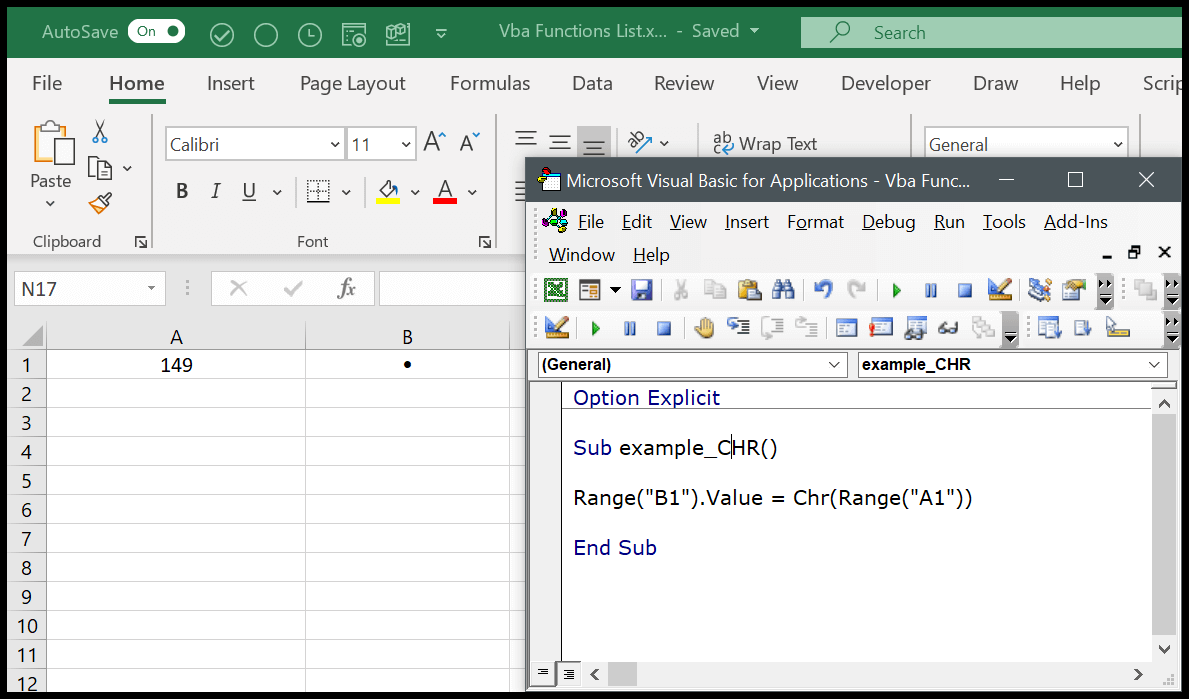Click the Undo icon in VBA toolbar
Image resolution: width=1189 pixels, height=699 pixels.
pyautogui.click(x=822, y=290)
